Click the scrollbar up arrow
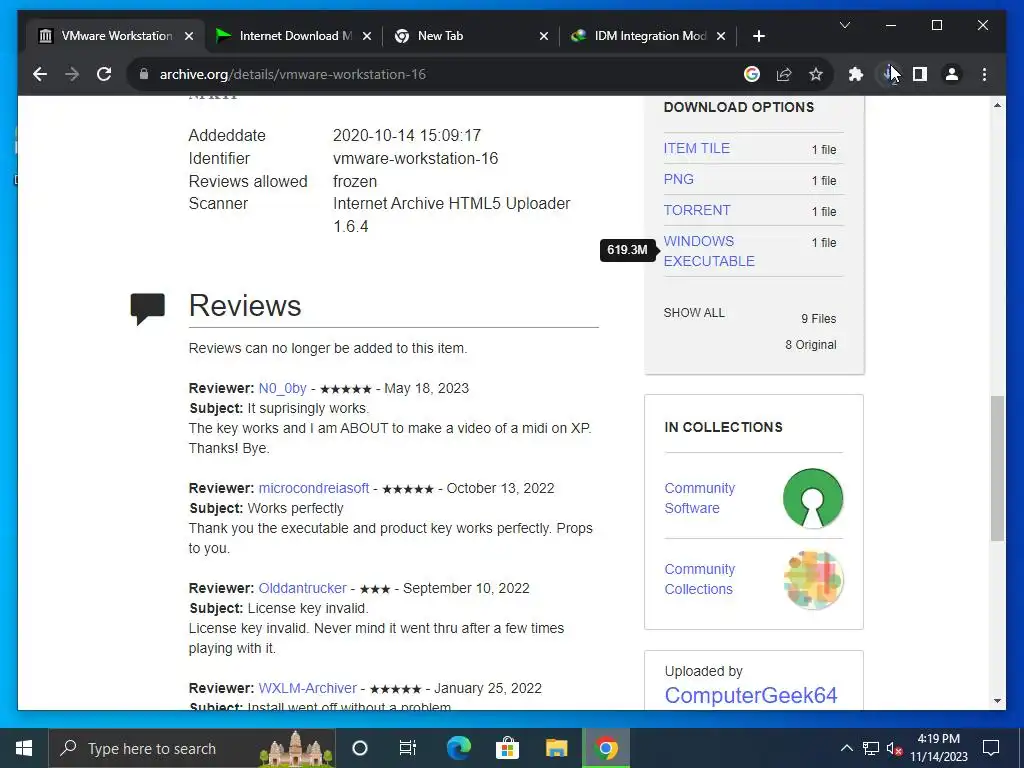The width and height of the screenshot is (1024, 768). click(x=997, y=105)
